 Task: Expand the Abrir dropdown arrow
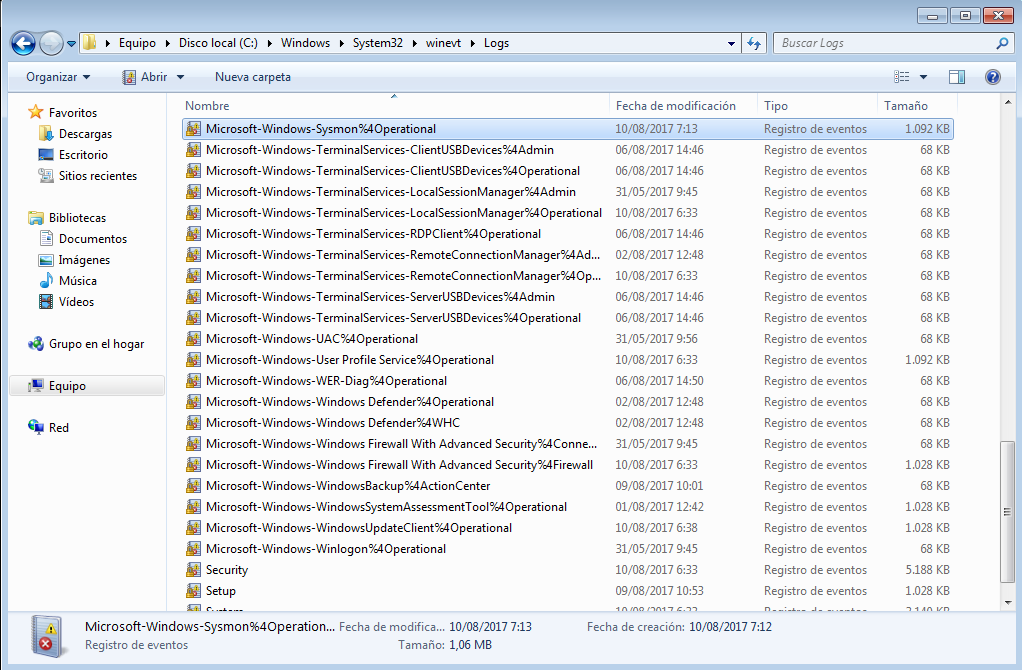(x=180, y=77)
